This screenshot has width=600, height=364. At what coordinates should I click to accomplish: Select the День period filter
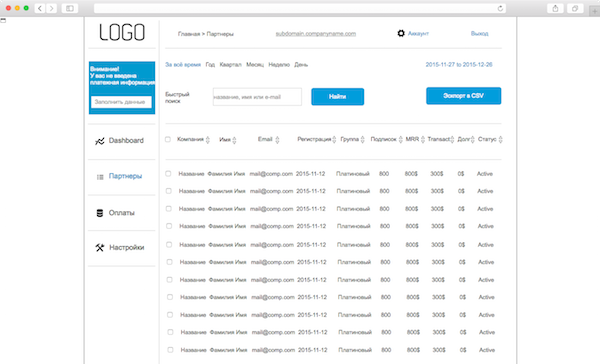coord(301,65)
